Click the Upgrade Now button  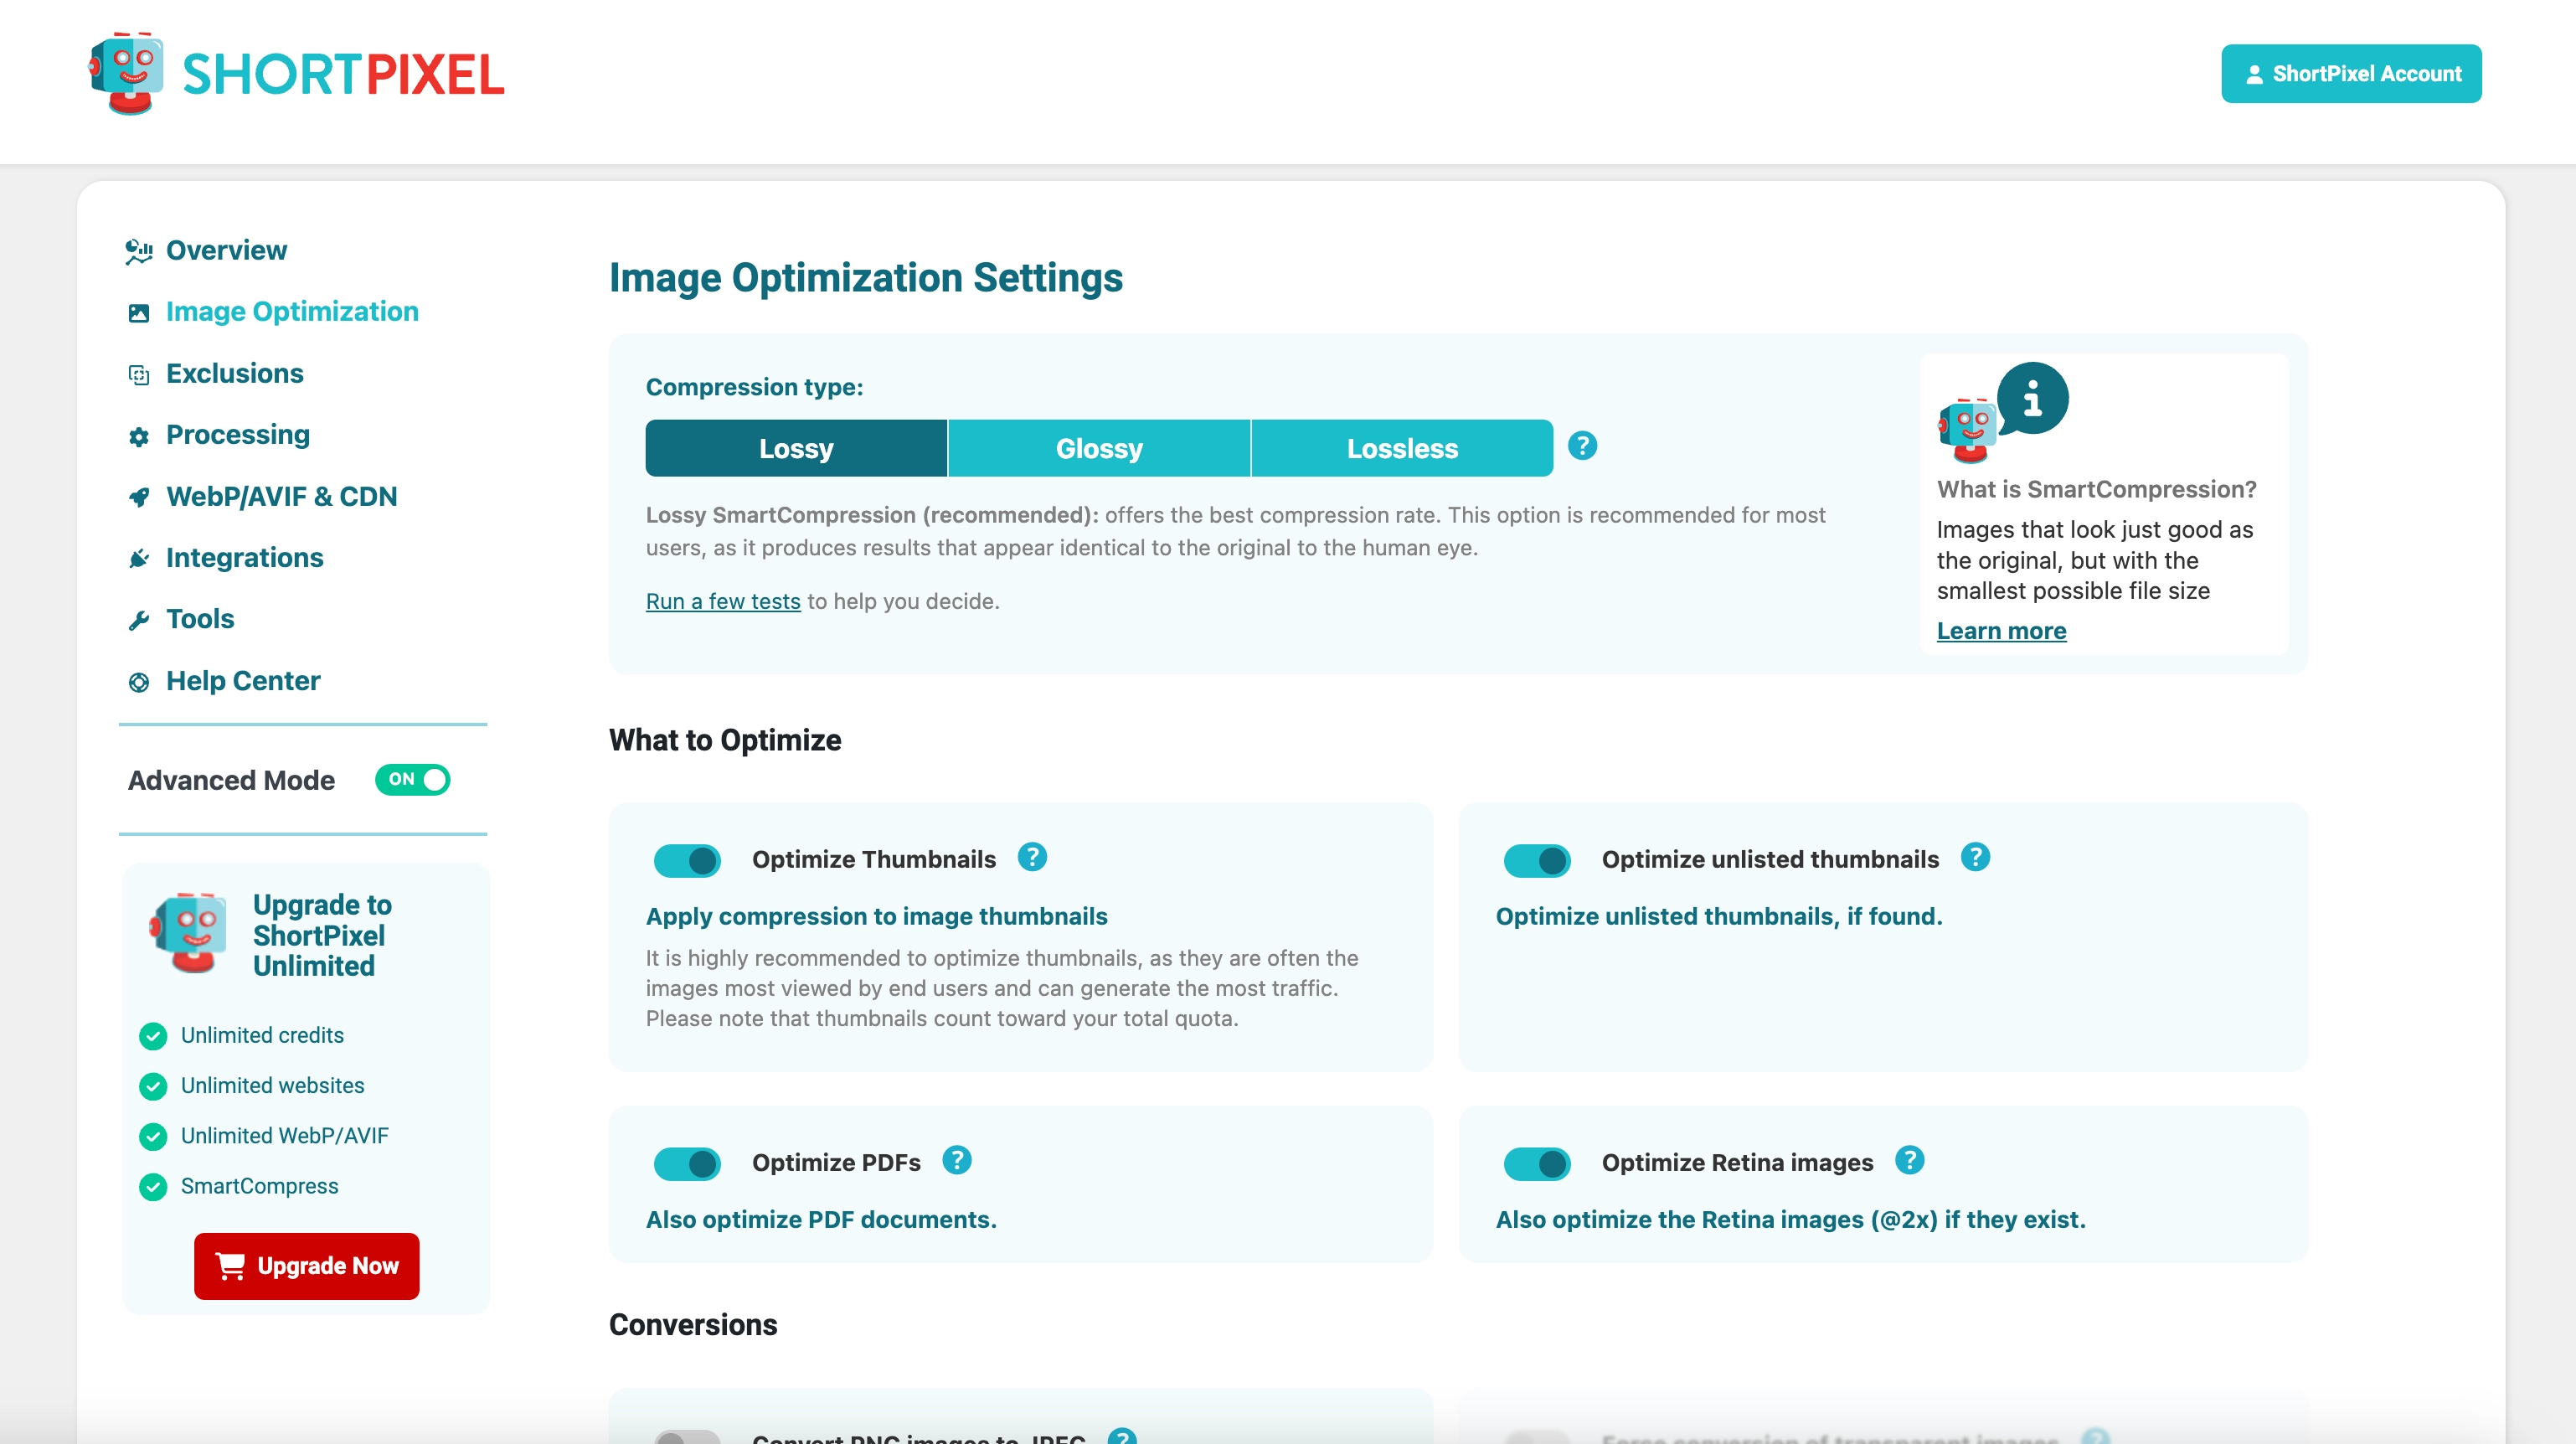(307, 1266)
